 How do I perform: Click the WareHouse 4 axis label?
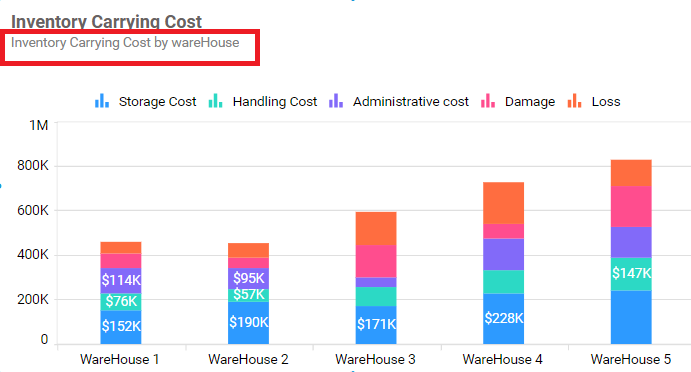coord(502,359)
